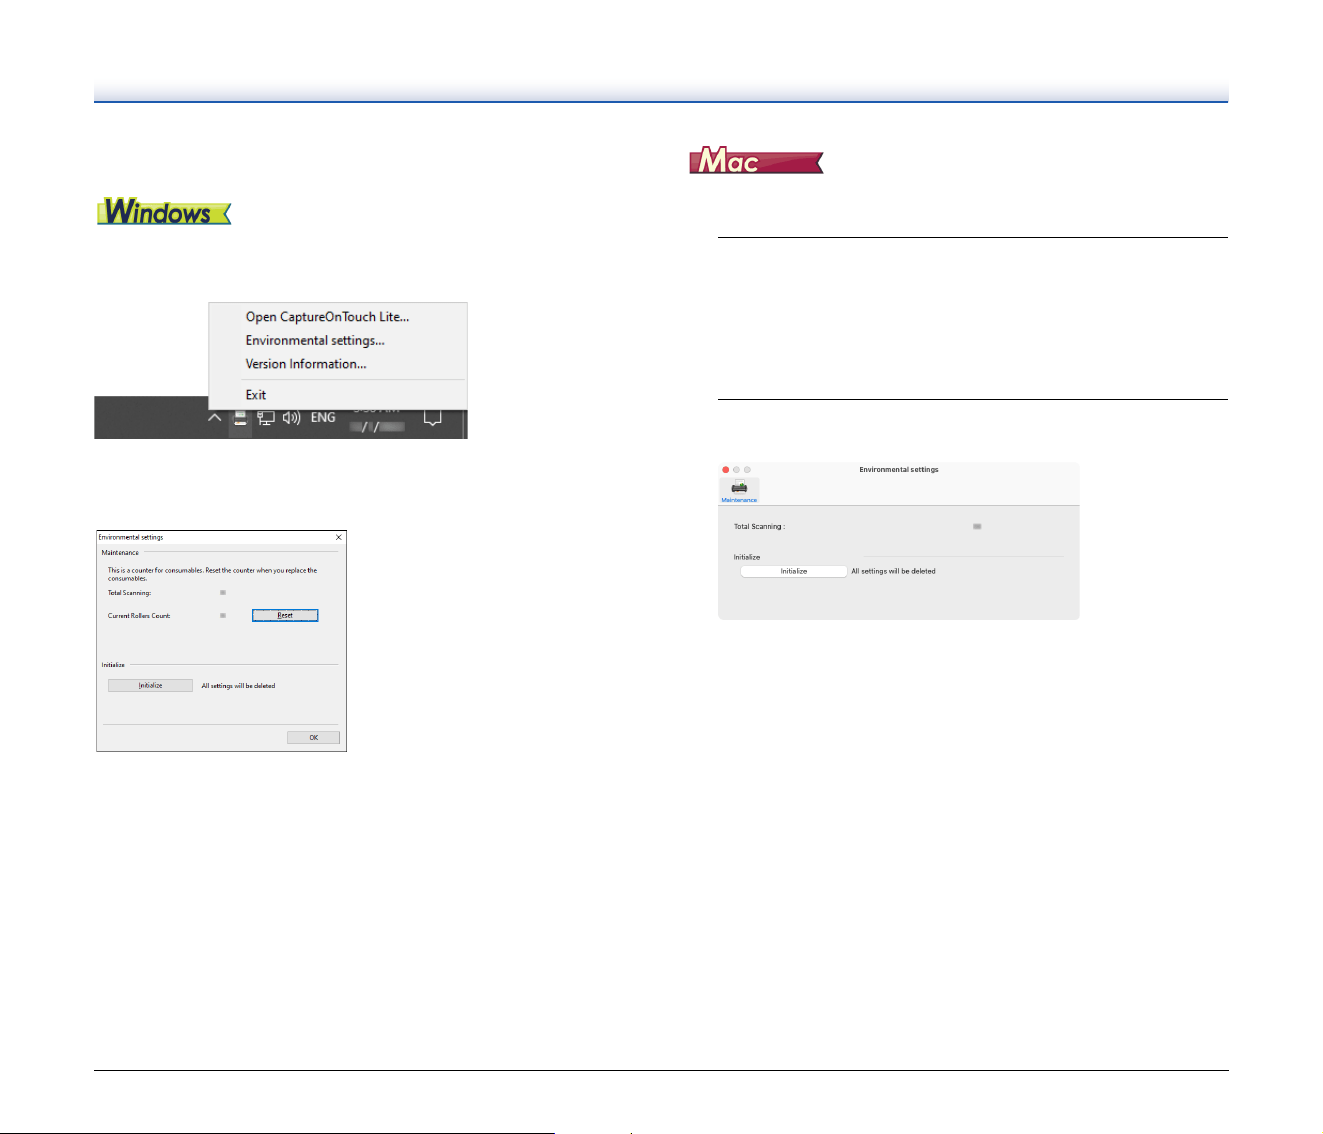Click the Reset button beside Current Rollers Count
Viewport: 1323px width, 1134px height.
tap(285, 615)
